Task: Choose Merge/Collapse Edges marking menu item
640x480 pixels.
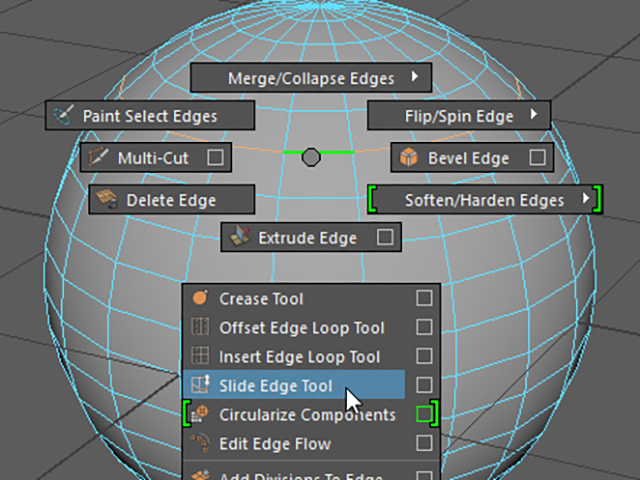Action: tap(311, 78)
